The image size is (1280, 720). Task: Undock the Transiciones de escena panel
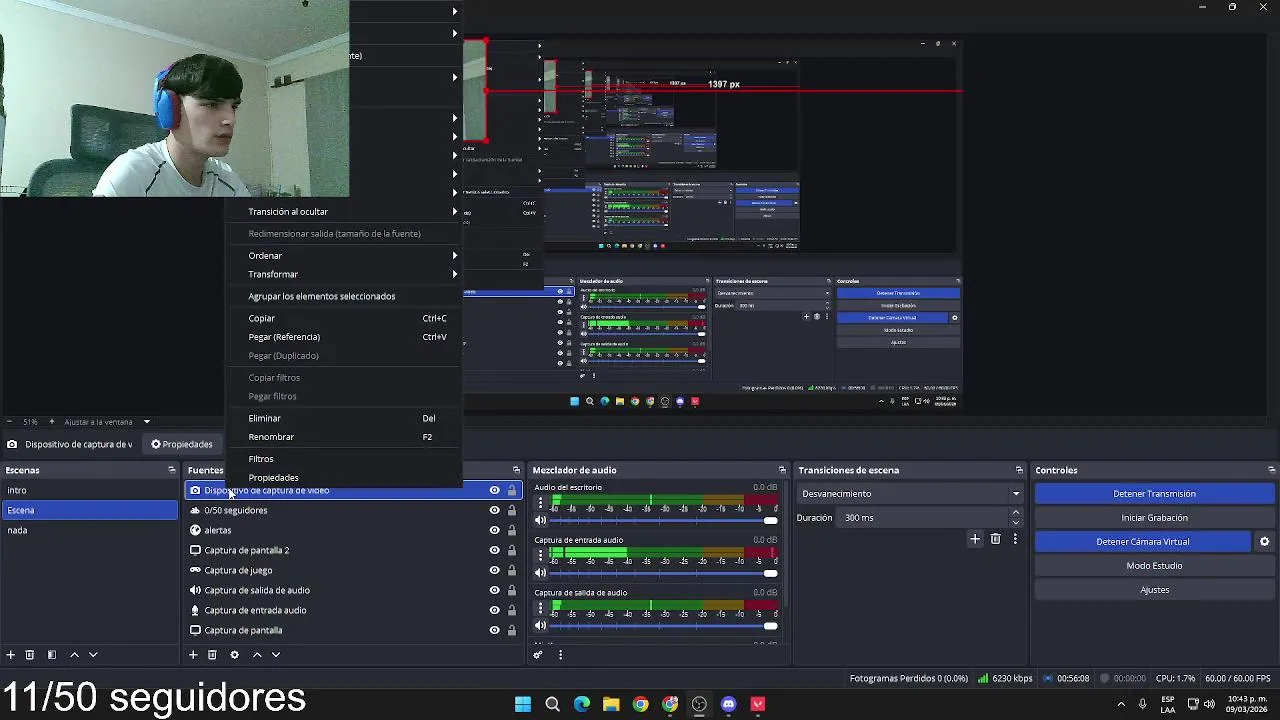[1019, 470]
